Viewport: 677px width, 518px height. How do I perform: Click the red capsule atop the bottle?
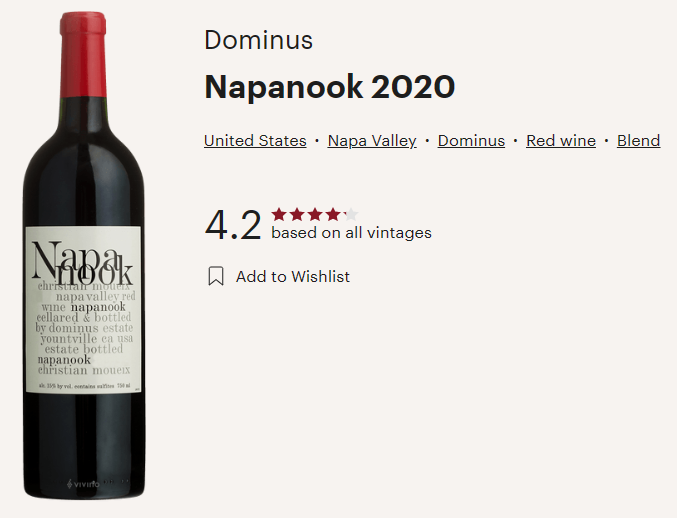pyautogui.click(x=83, y=55)
